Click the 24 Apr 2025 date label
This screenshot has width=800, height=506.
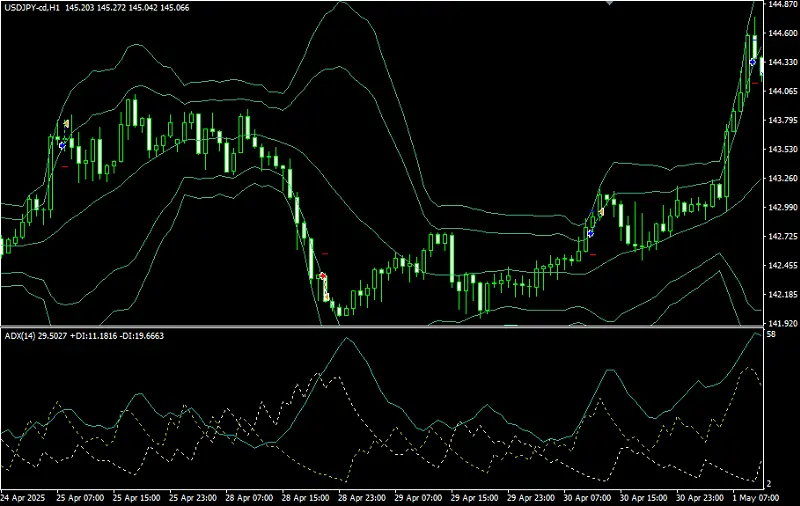click(x=24, y=497)
